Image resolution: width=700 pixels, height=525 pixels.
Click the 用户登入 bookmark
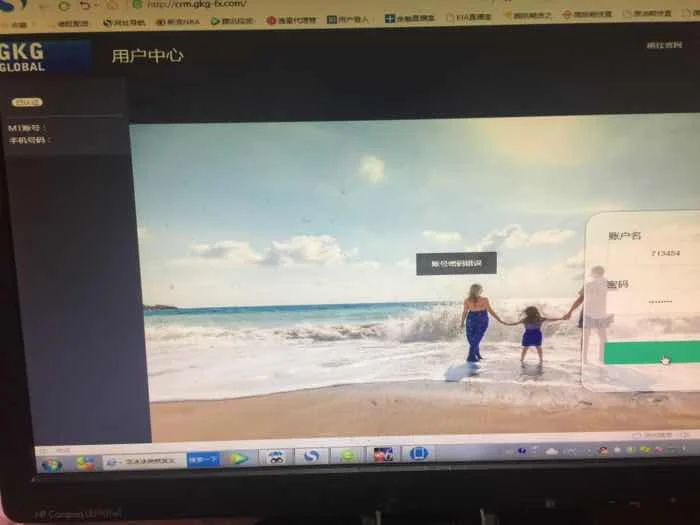click(350, 19)
